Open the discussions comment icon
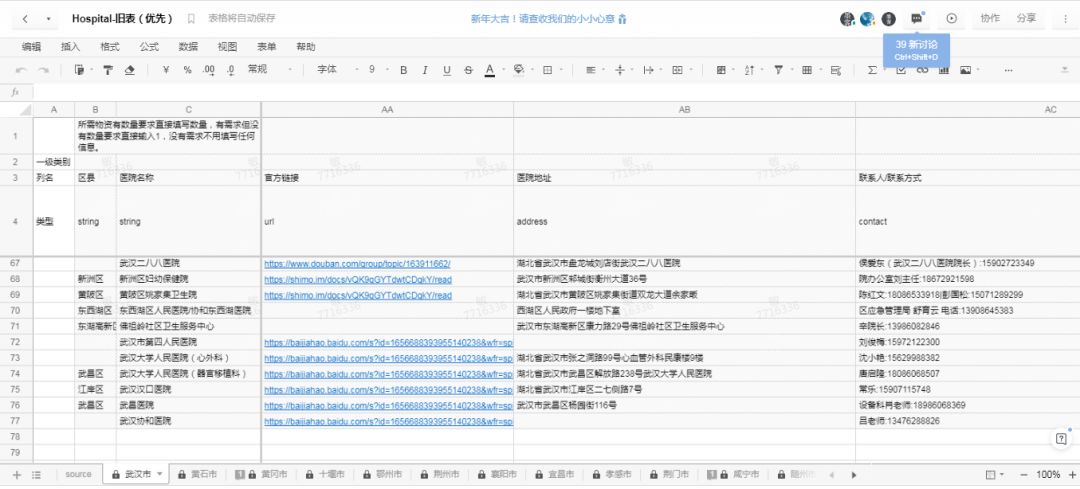This screenshot has height=489, width=1080. 917,19
